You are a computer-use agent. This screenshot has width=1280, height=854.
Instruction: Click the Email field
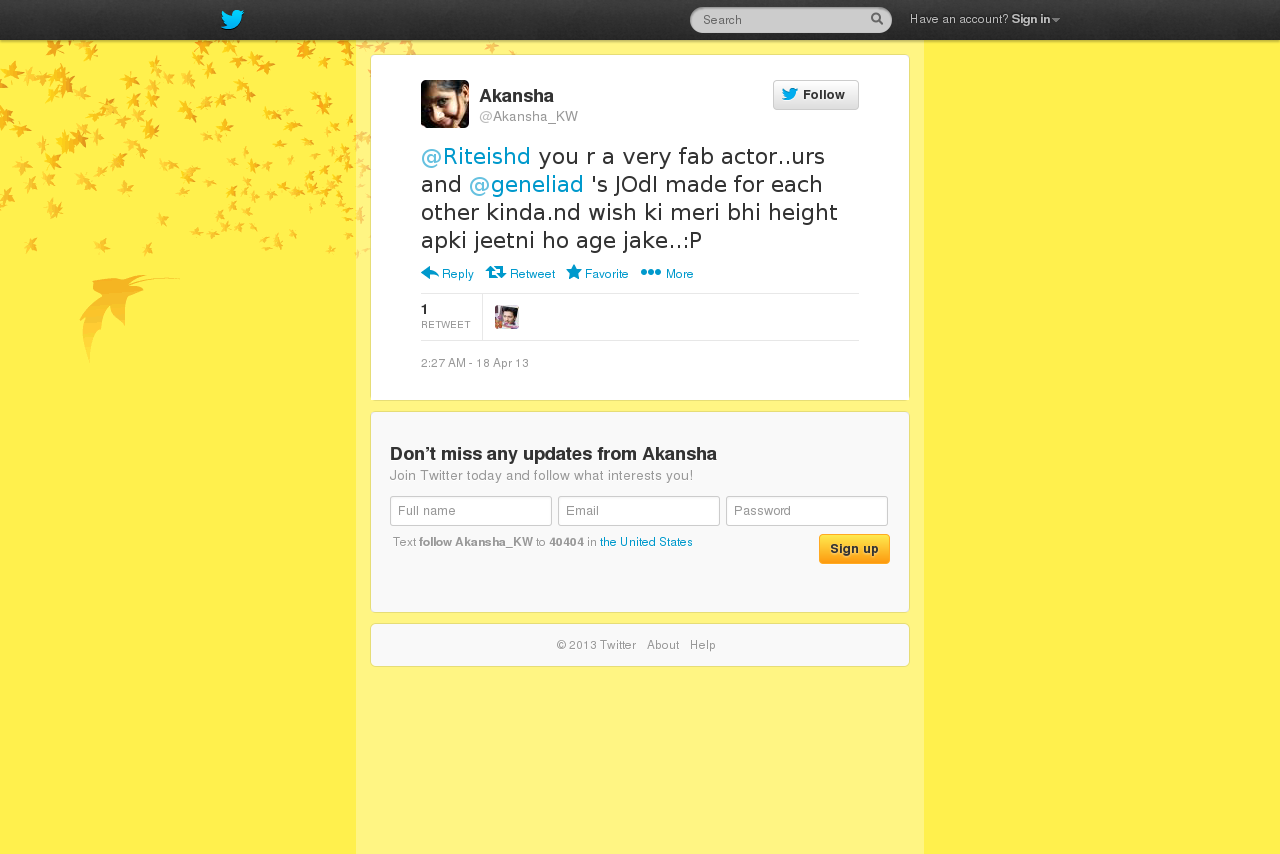point(639,511)
